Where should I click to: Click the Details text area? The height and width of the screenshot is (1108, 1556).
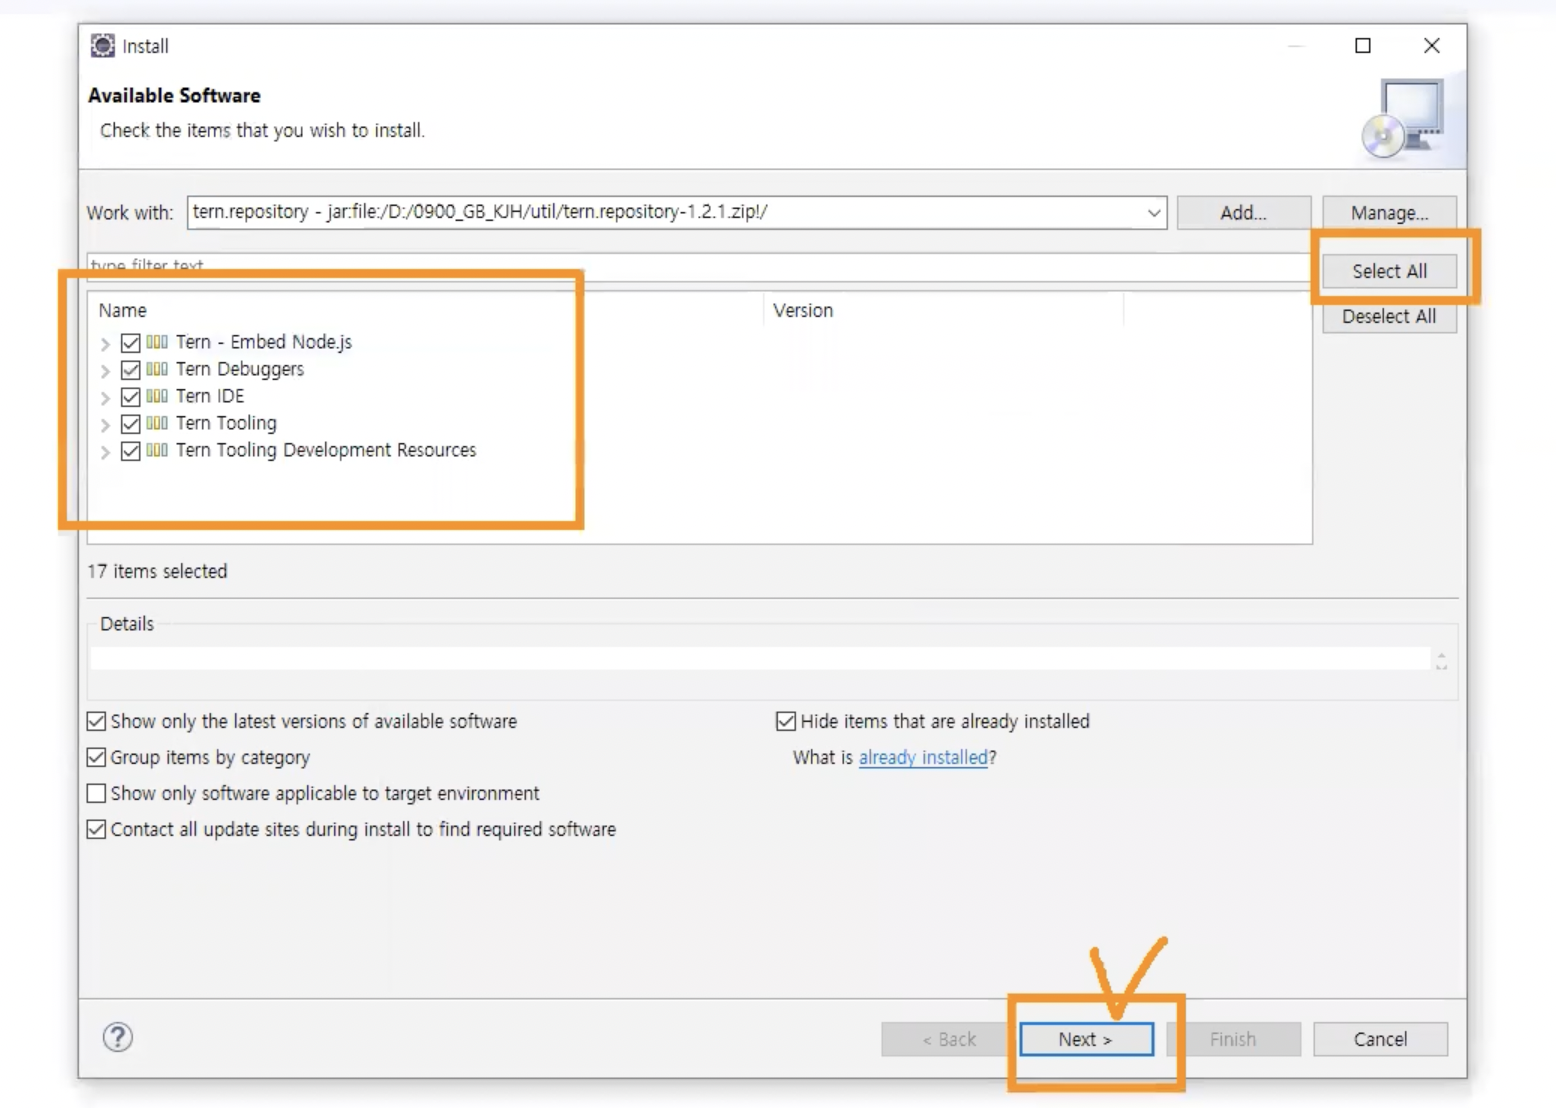pyautogui.click(x=760, y=658)
